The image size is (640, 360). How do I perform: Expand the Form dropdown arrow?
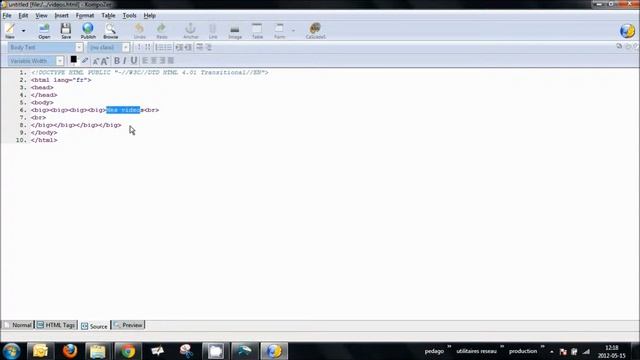tap(293, 31)
